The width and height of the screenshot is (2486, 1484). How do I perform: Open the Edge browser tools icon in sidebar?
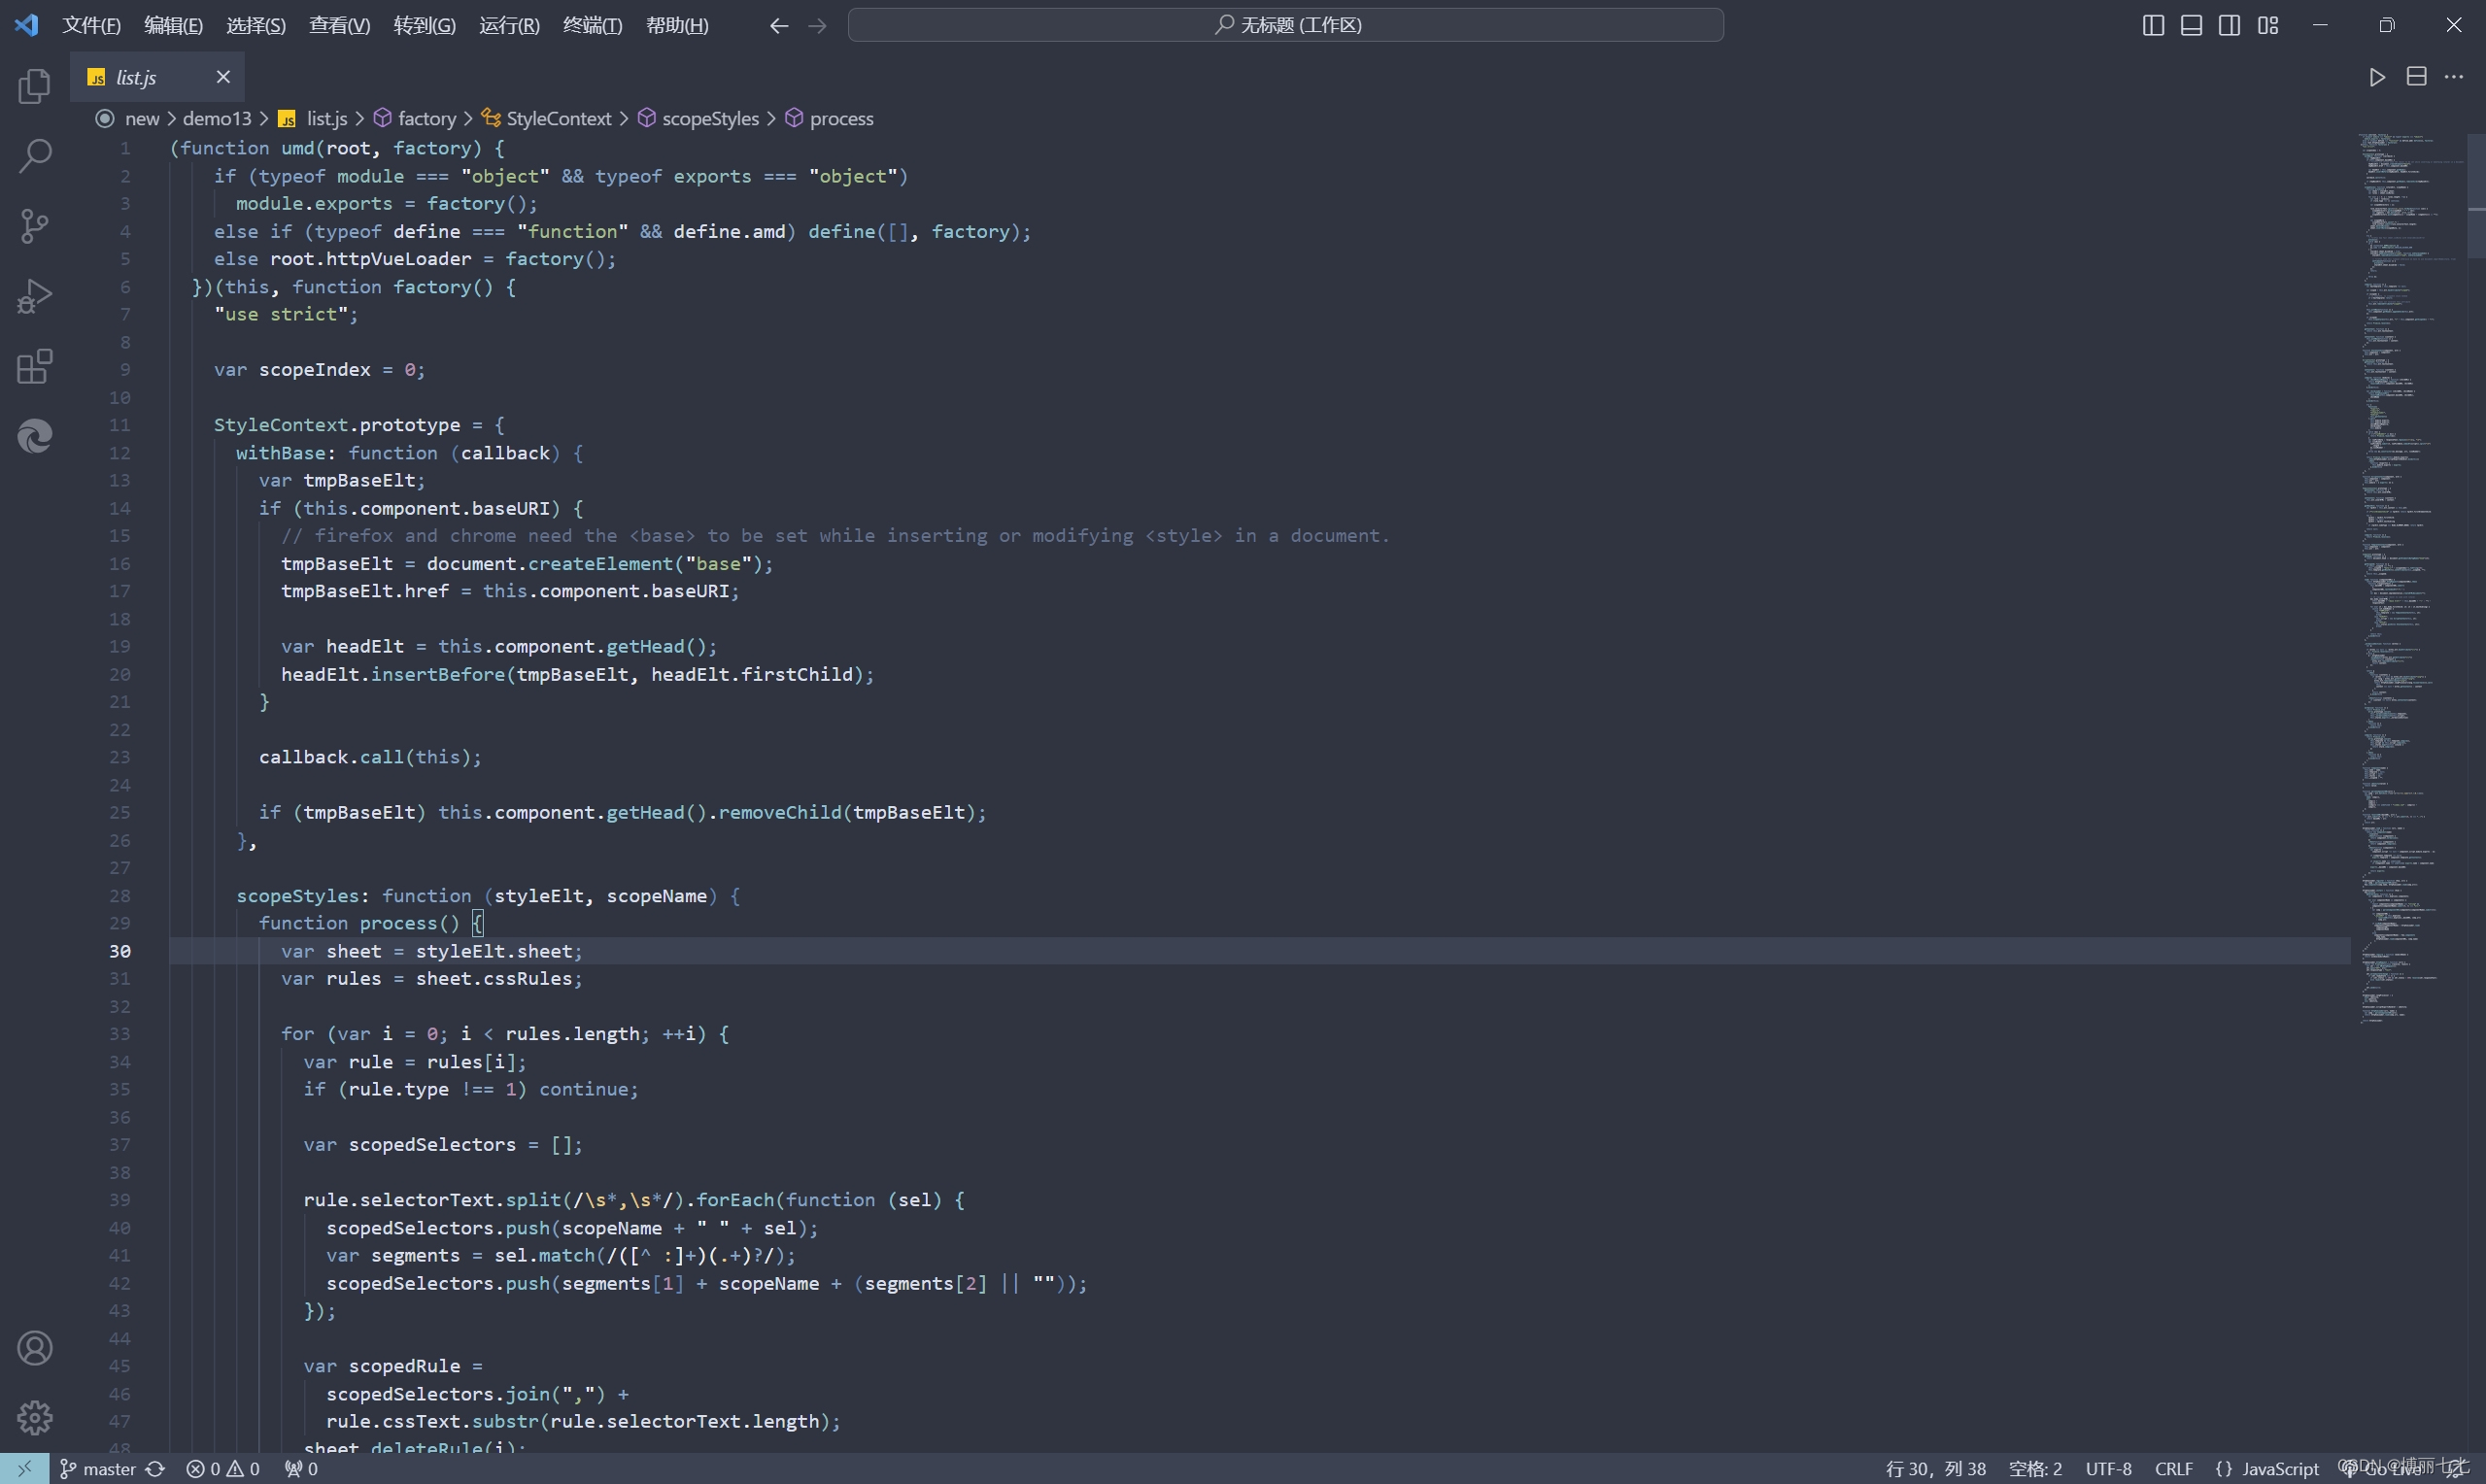[35, 436]
